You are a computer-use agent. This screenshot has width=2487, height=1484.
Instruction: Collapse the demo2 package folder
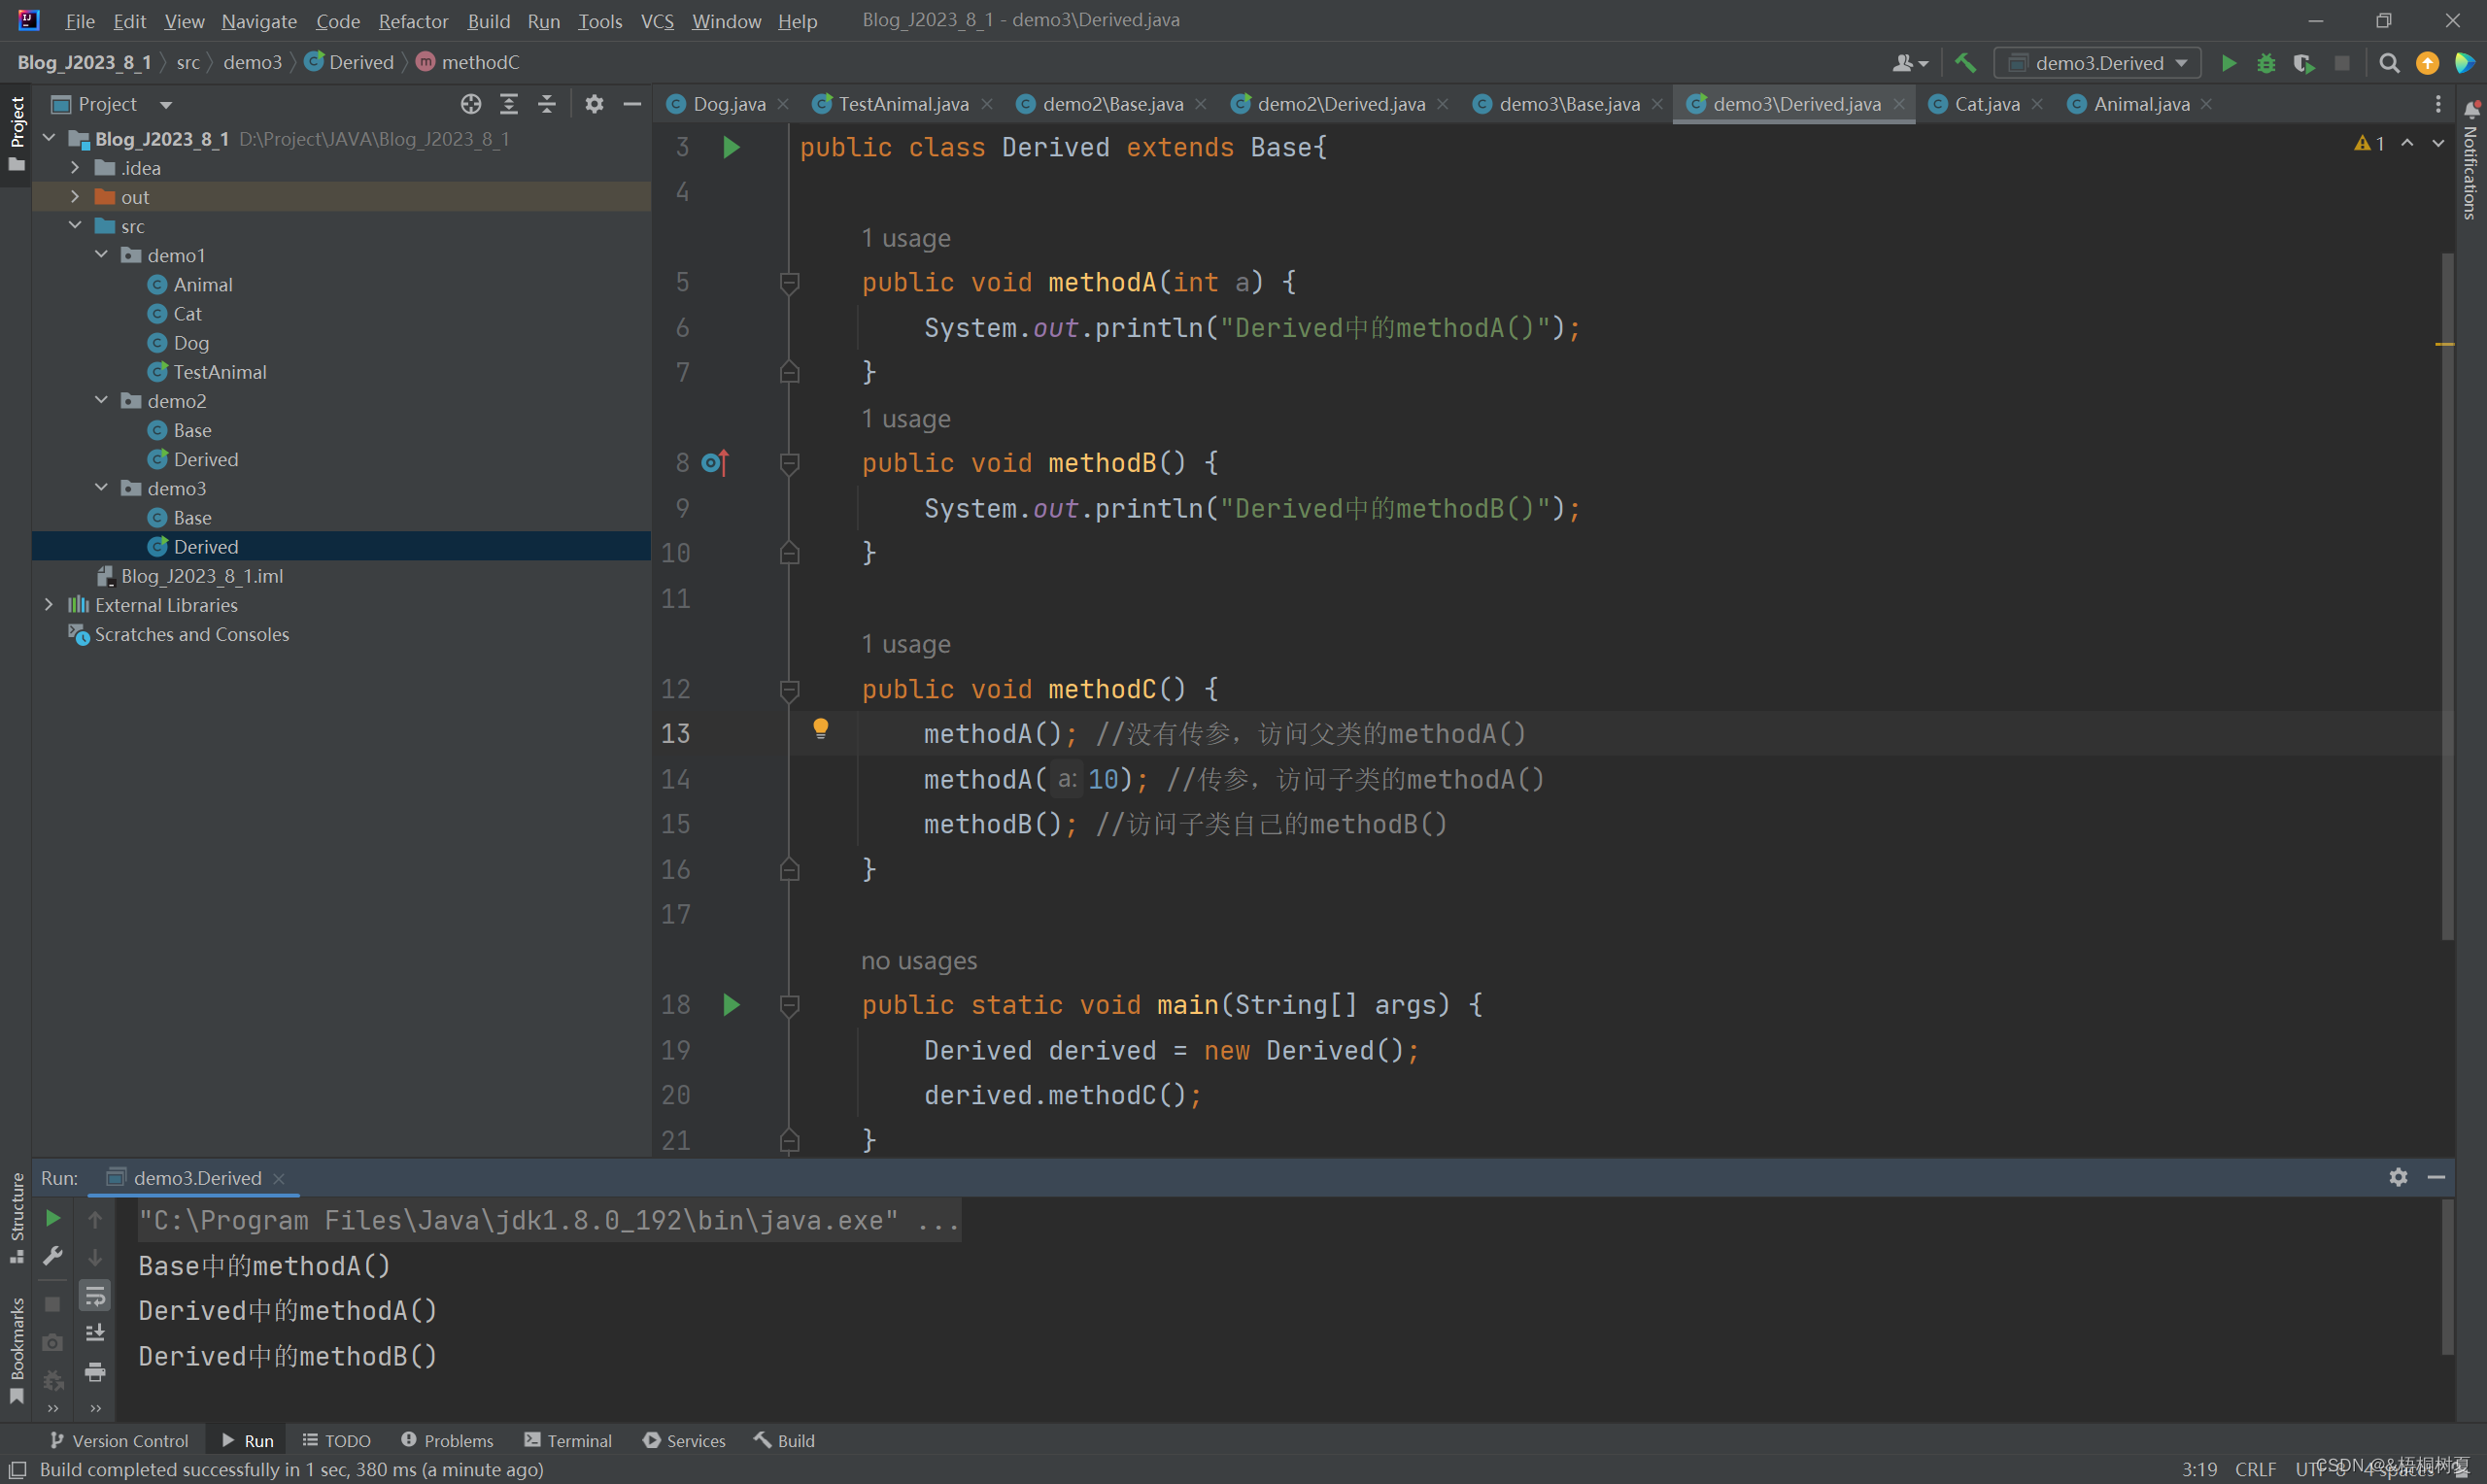[x=101, y=401]
